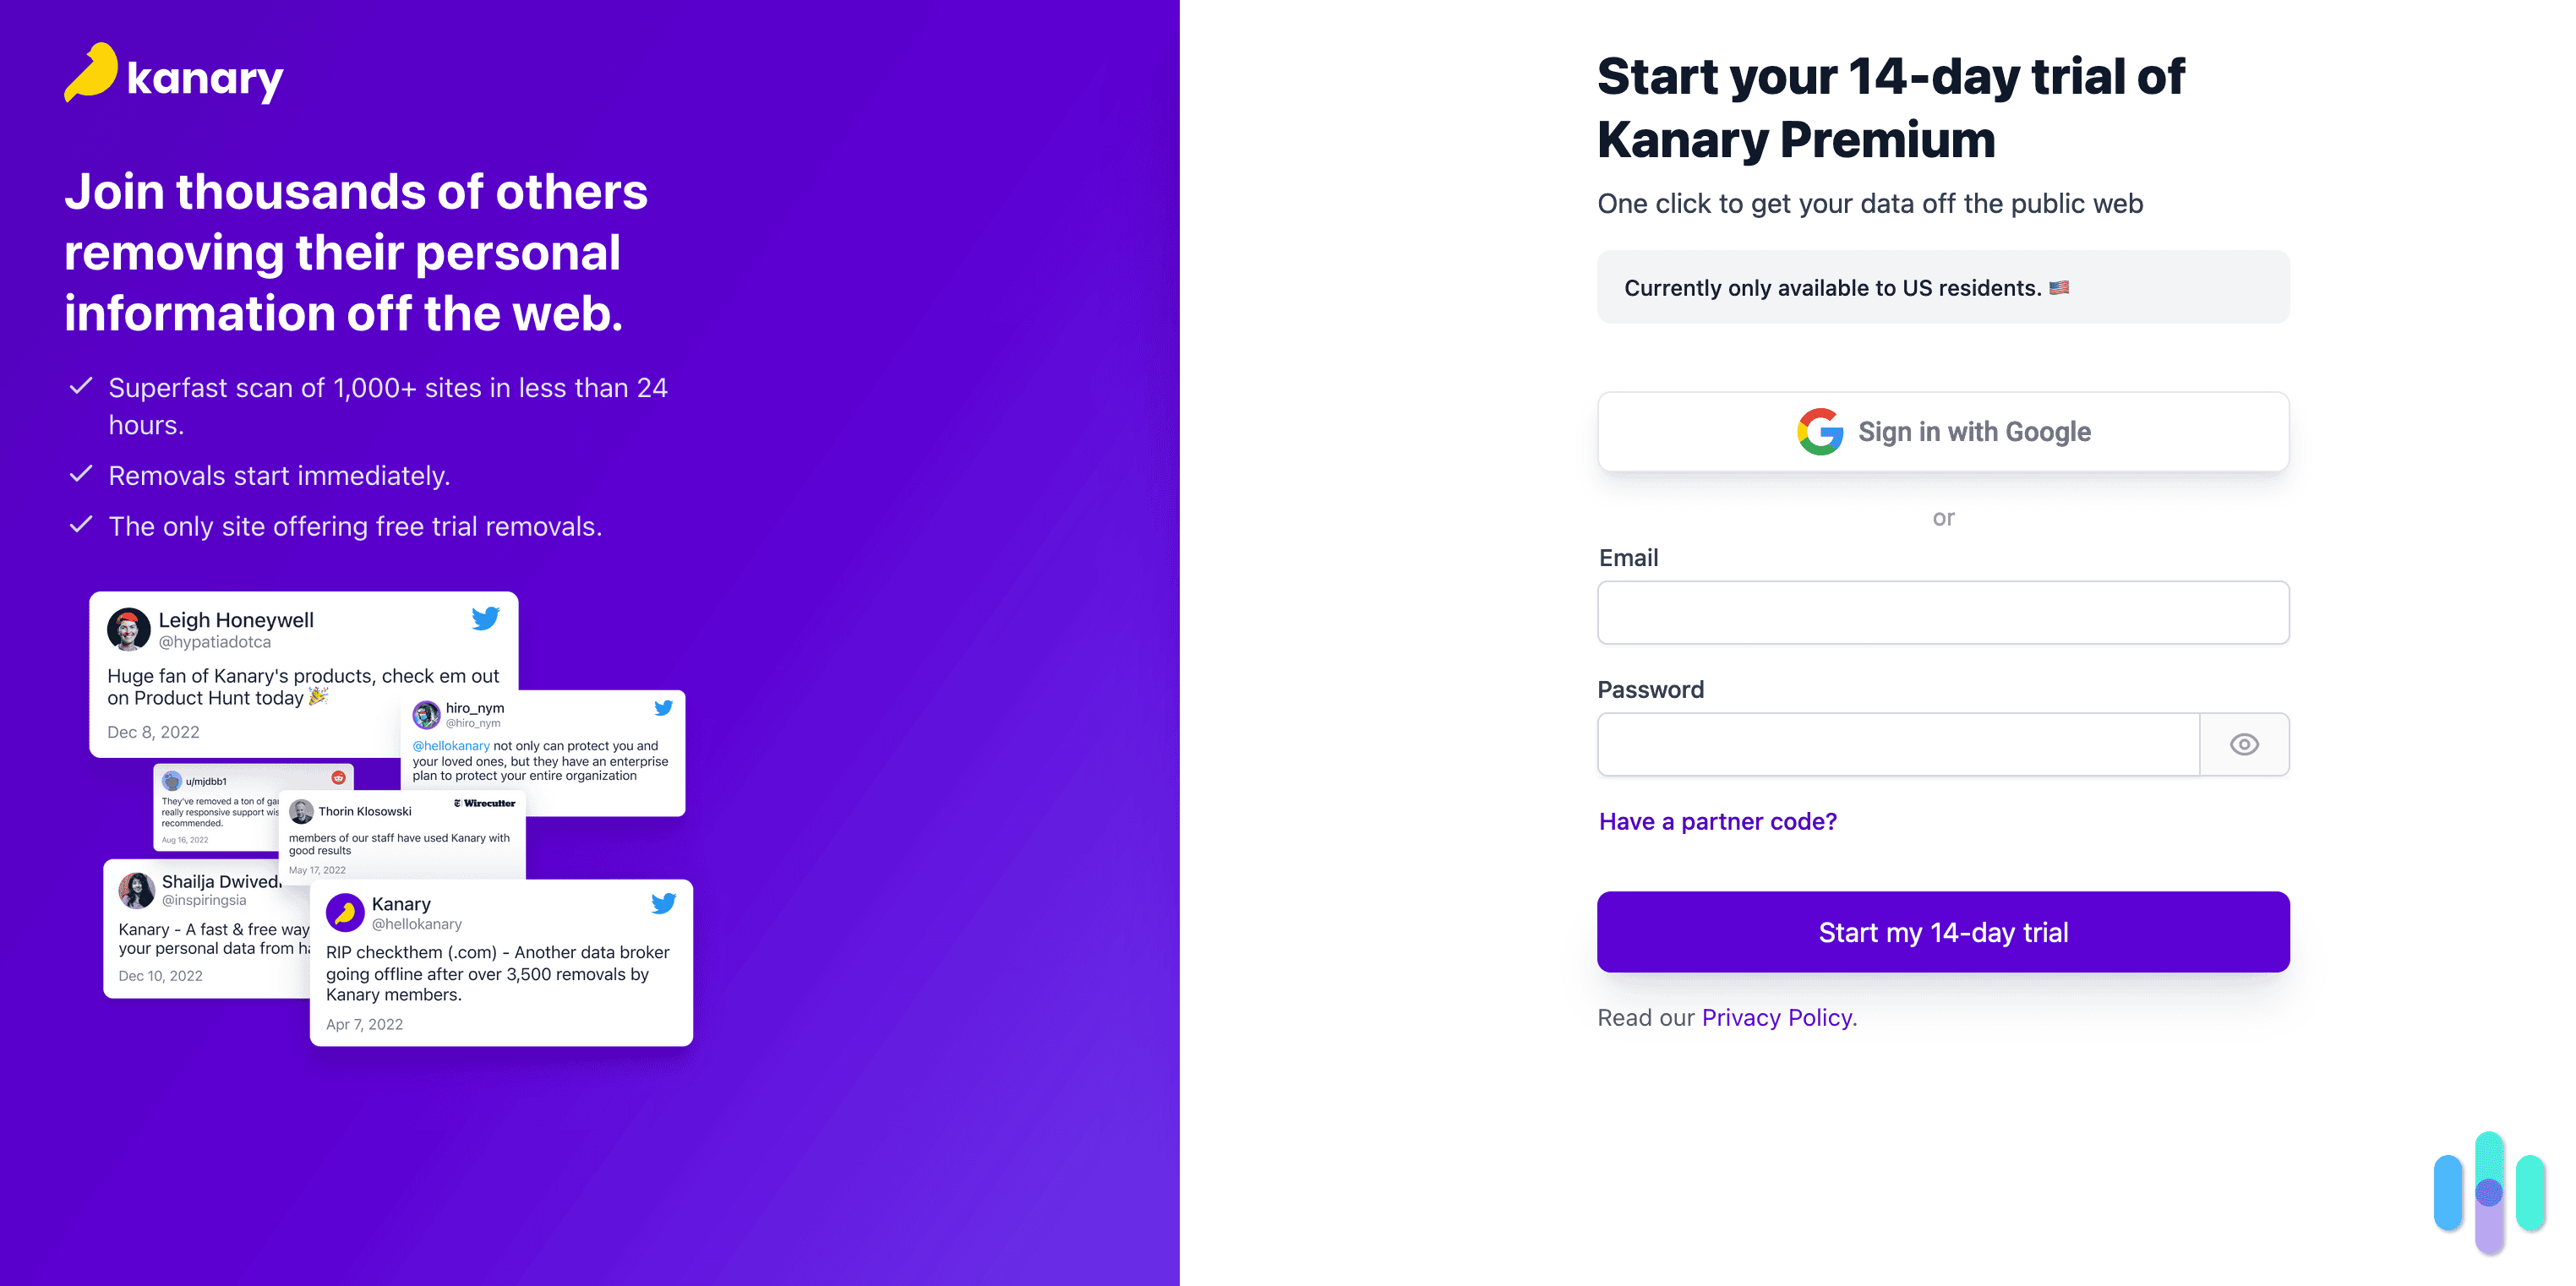Click the Twitter icon on Kanary's tweet
2576x1286 pixels.
pyautogui.click(x=664, y=902)
